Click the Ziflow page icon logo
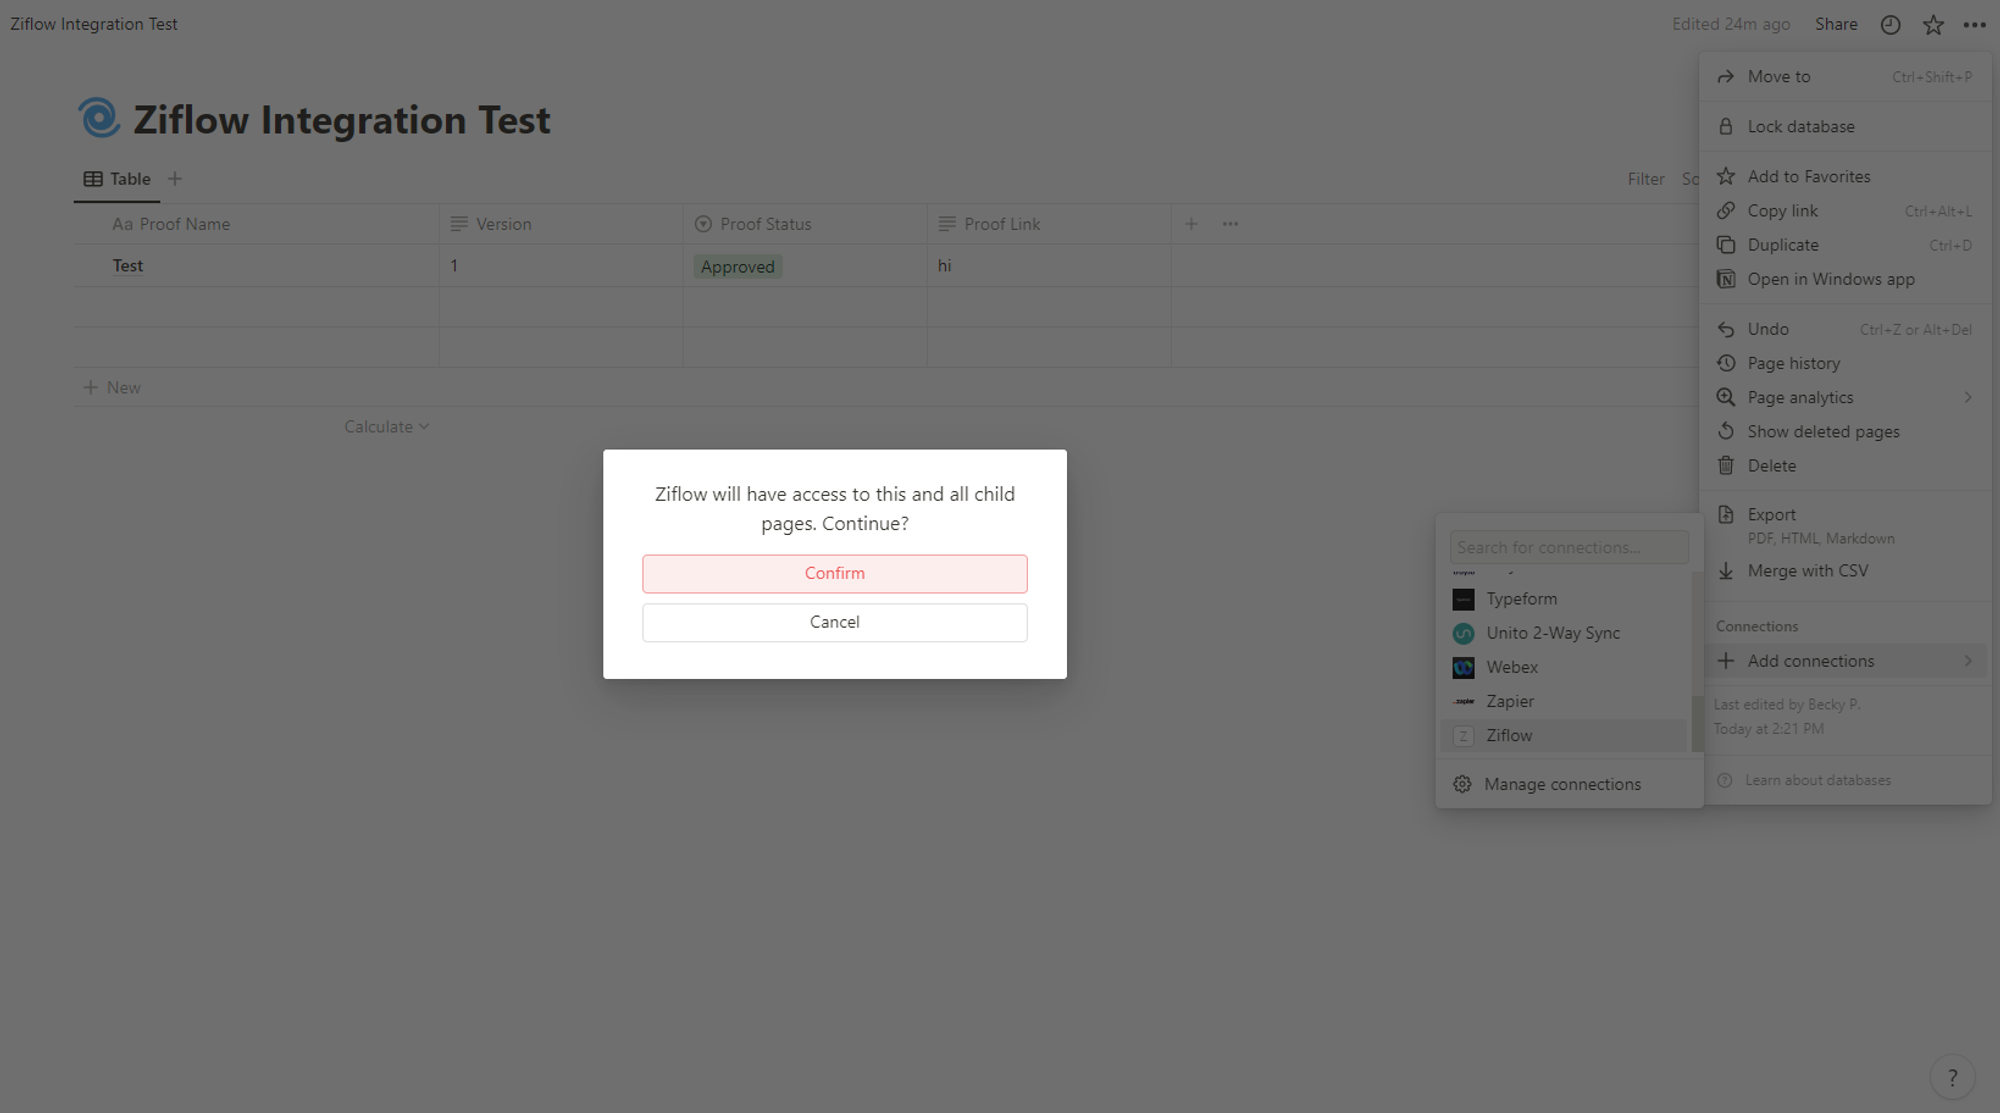This screenshot has width=2000, height=1113. (99, 118)
